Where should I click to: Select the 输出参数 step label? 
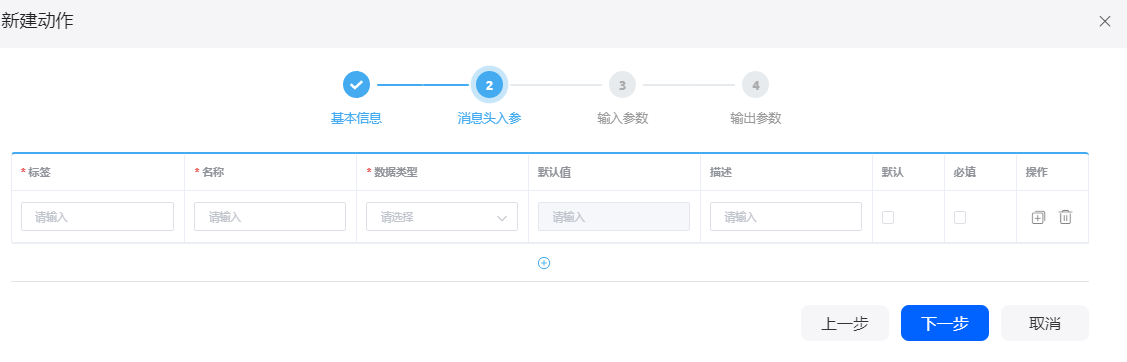click(x=755, y=119)
